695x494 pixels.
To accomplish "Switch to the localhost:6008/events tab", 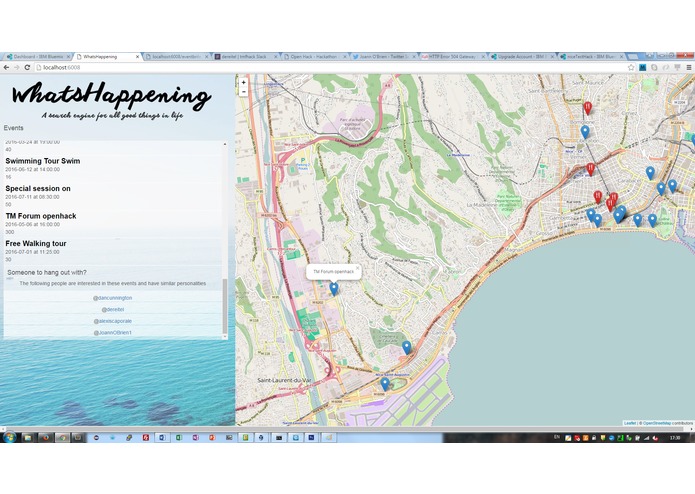I will click(176, 57).
